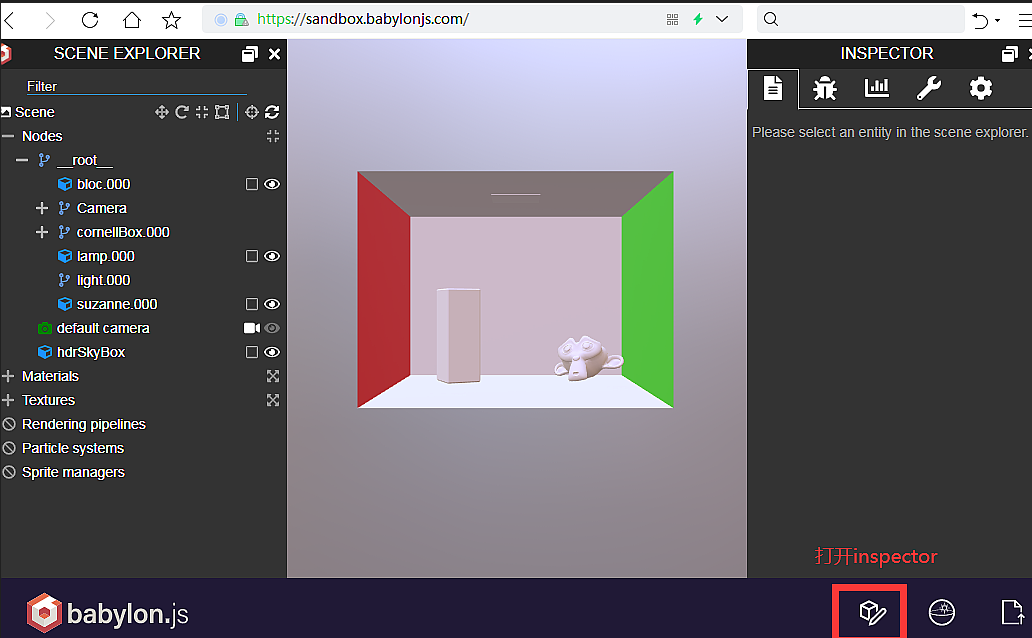
Task: Expand the Camera node in Scene Explorer
Action: [x=40, y=208]
